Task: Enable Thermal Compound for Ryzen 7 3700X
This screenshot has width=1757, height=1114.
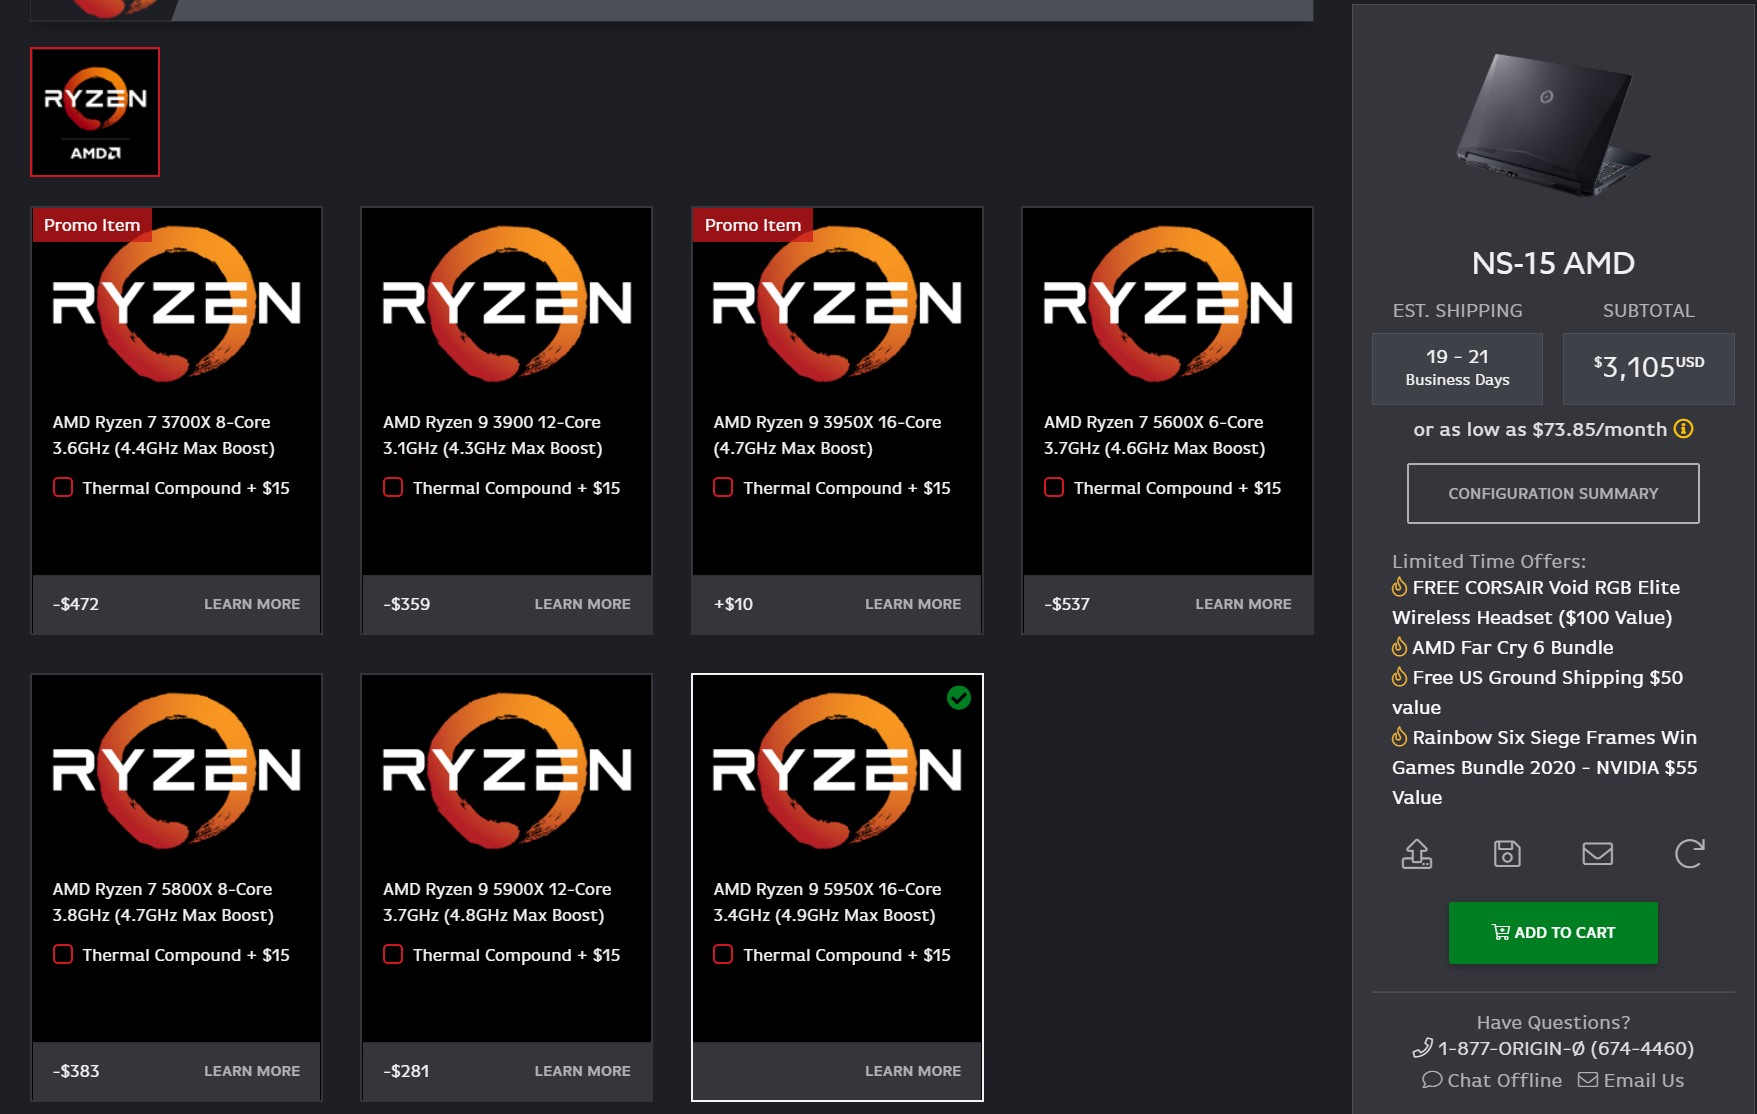Action: (x=62, y=487)
